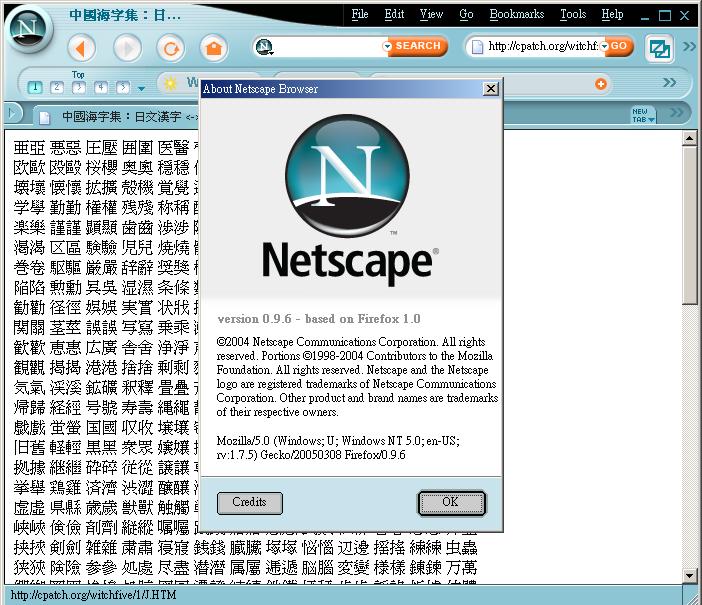Reload the page with the Reload button

[171, 48]
